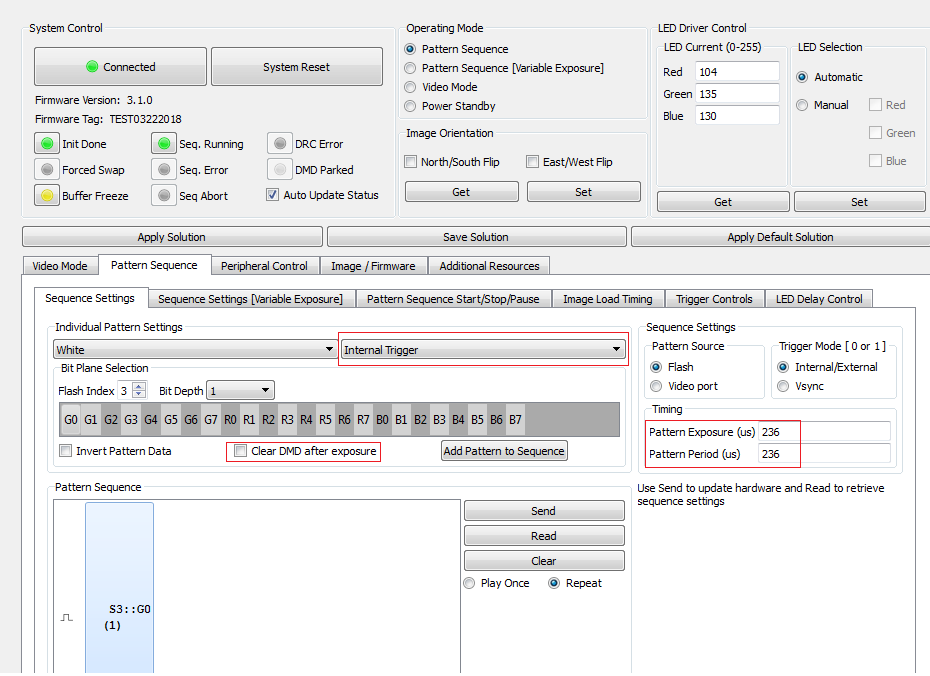Open Pattern Sequence Start/Stop/Pause tab

click(x=453, y=299)
